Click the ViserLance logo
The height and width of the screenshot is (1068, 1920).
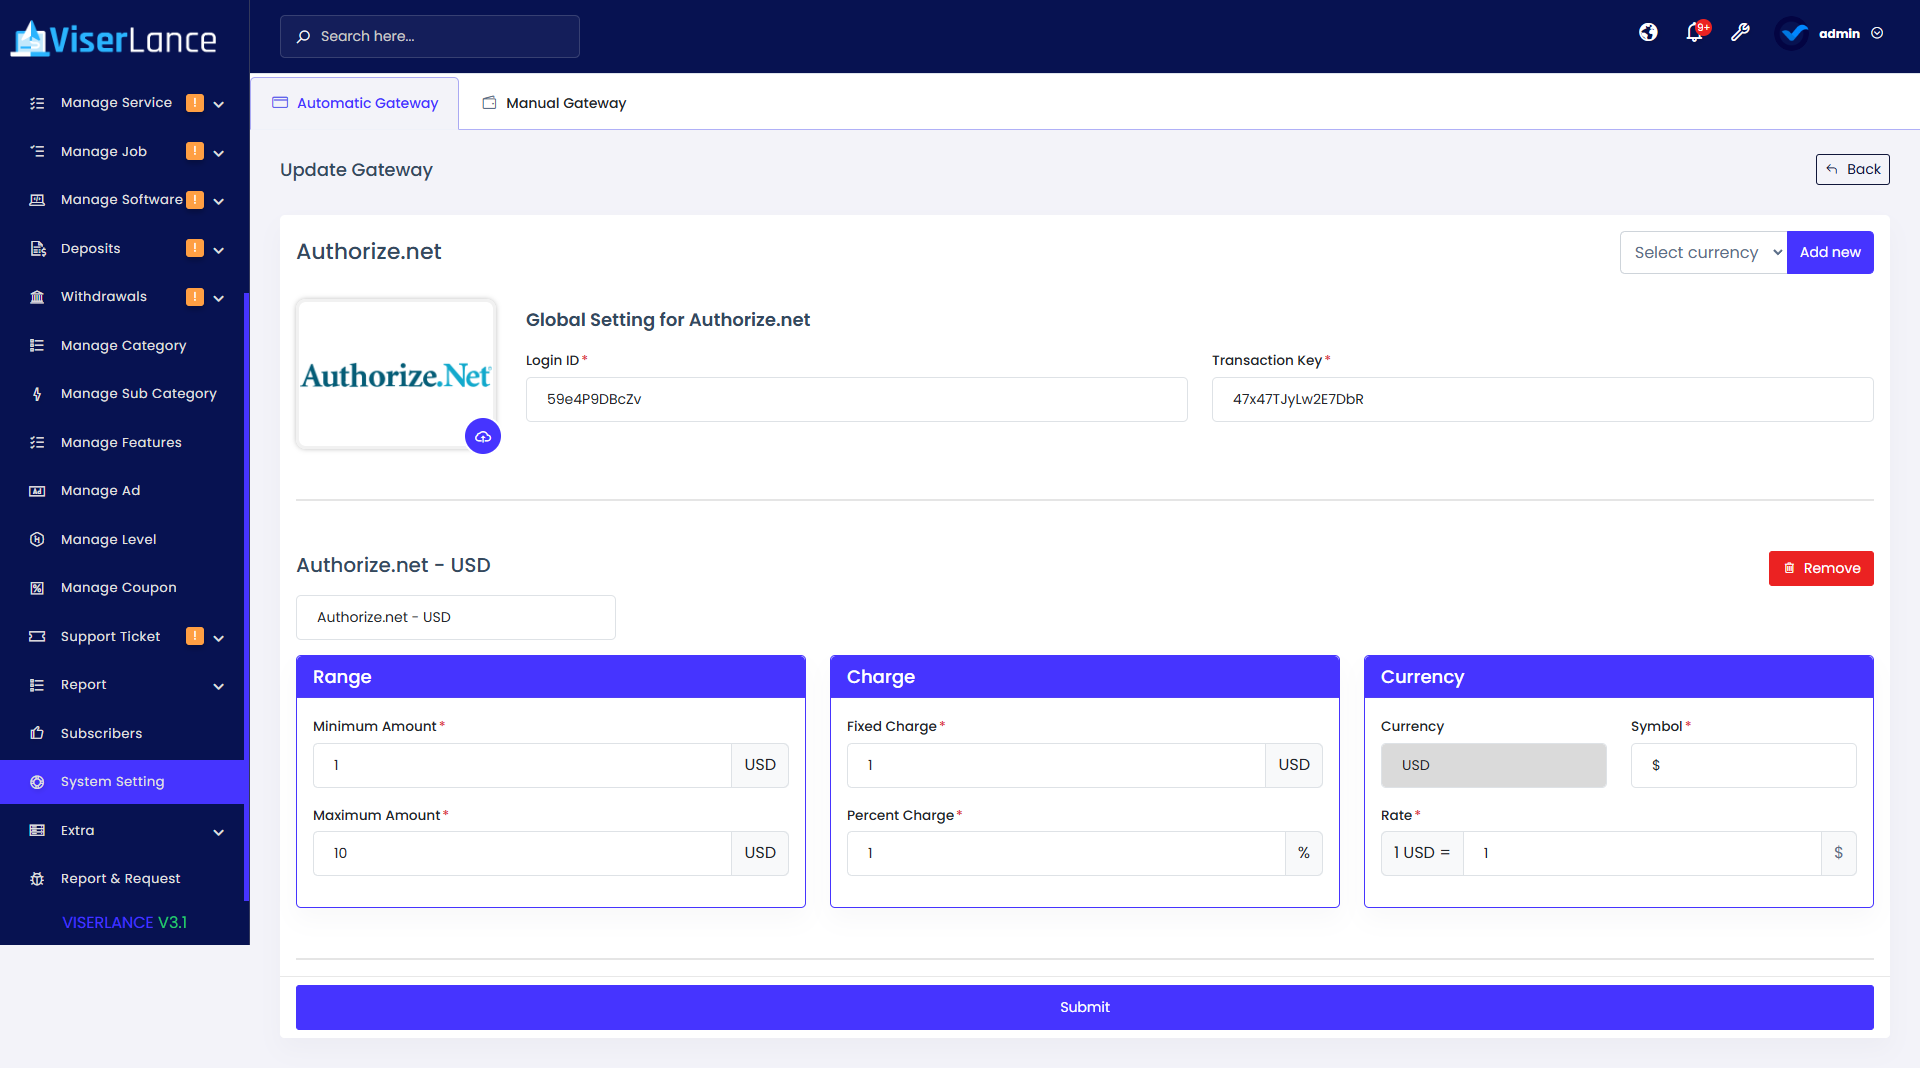click(114, 38)
